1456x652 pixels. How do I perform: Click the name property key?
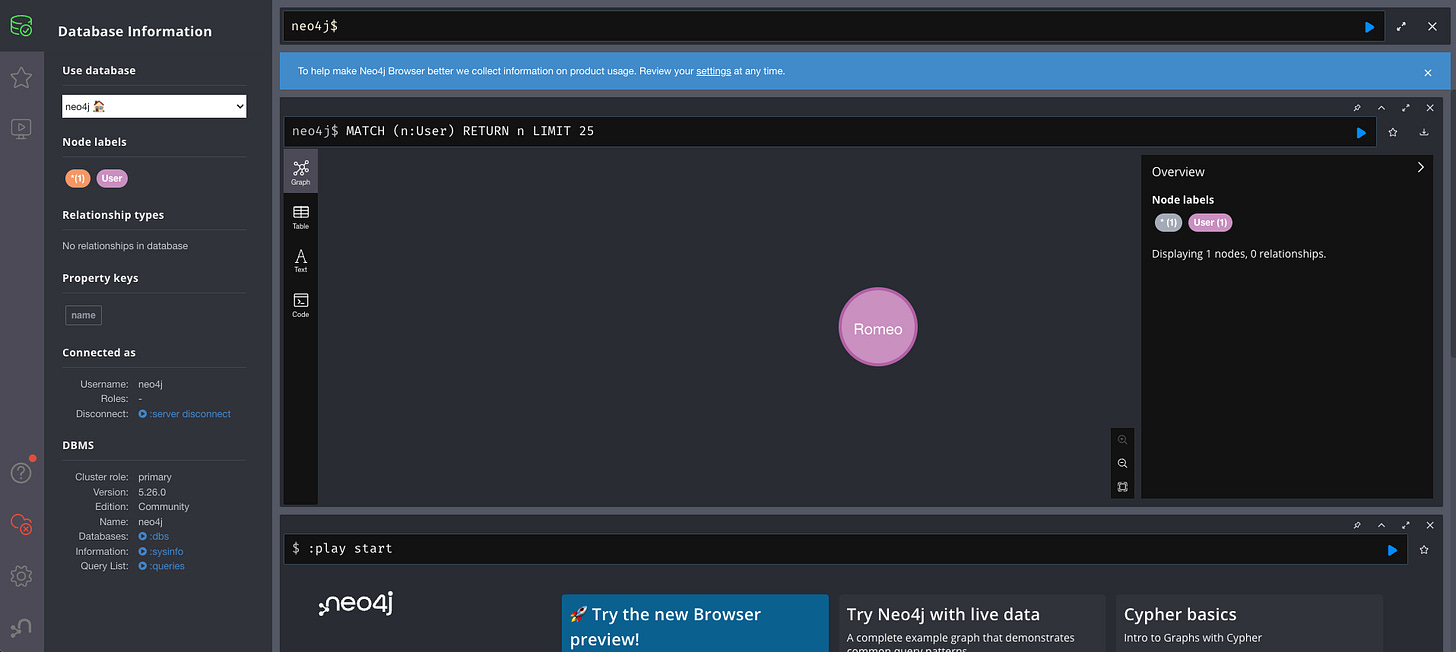pyautogui.click(x=84, y=315)
